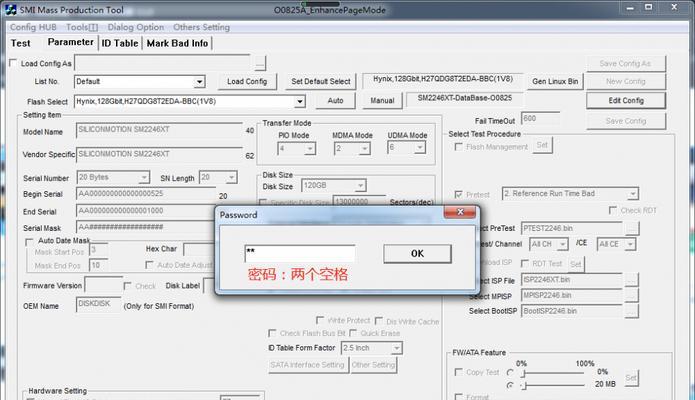Click the Edit Config button

626,101
